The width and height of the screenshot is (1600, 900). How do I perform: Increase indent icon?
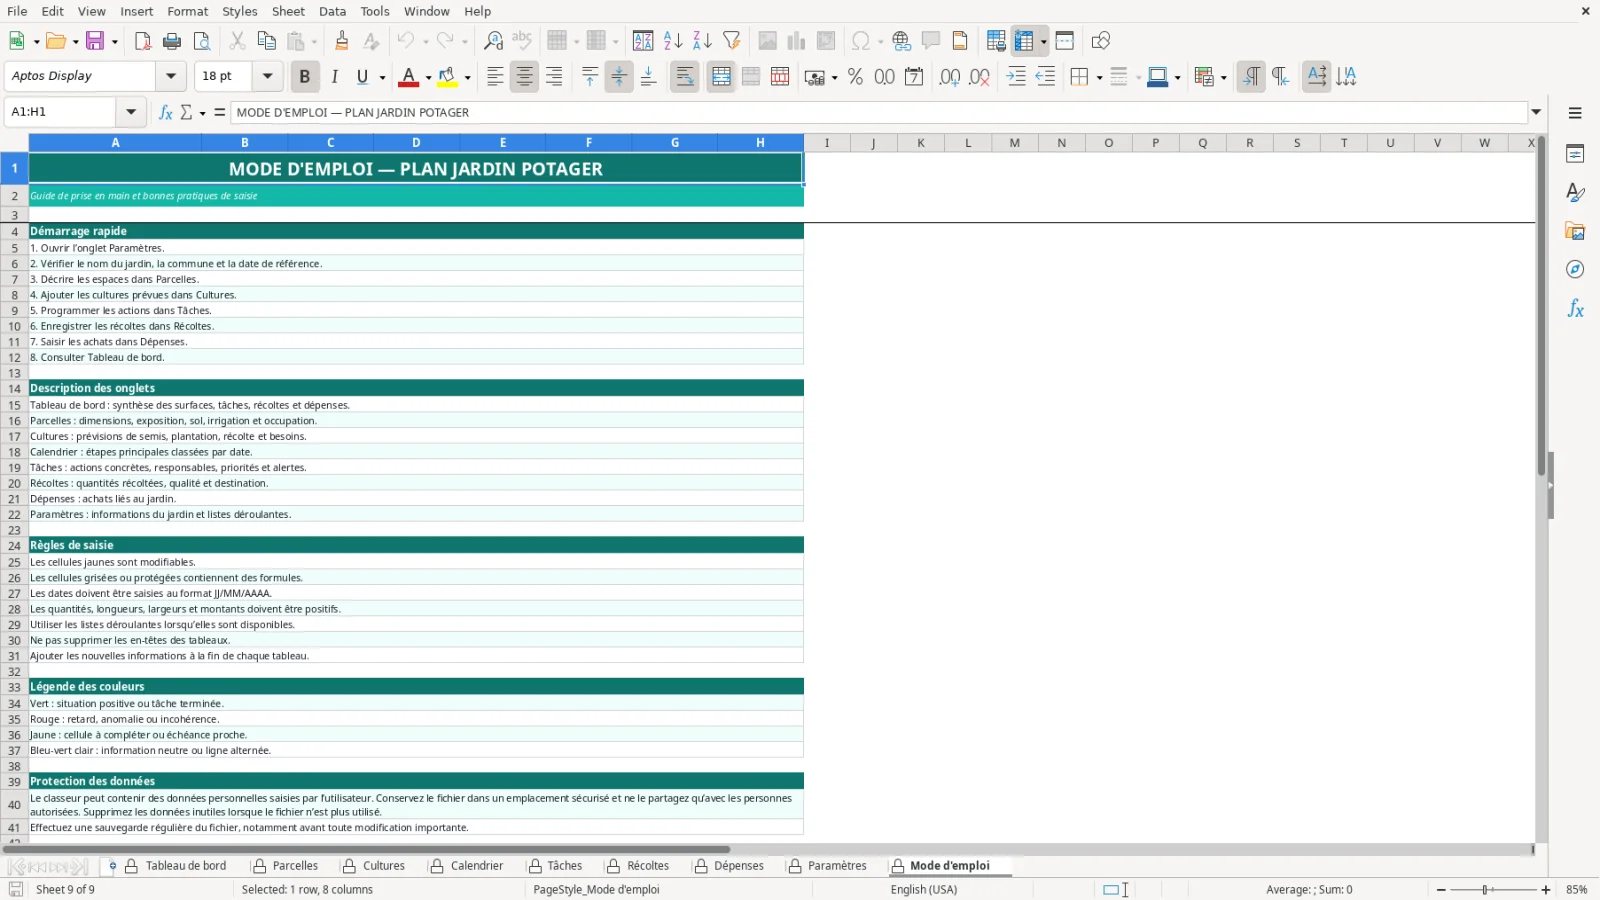[x=1016, y=77]
